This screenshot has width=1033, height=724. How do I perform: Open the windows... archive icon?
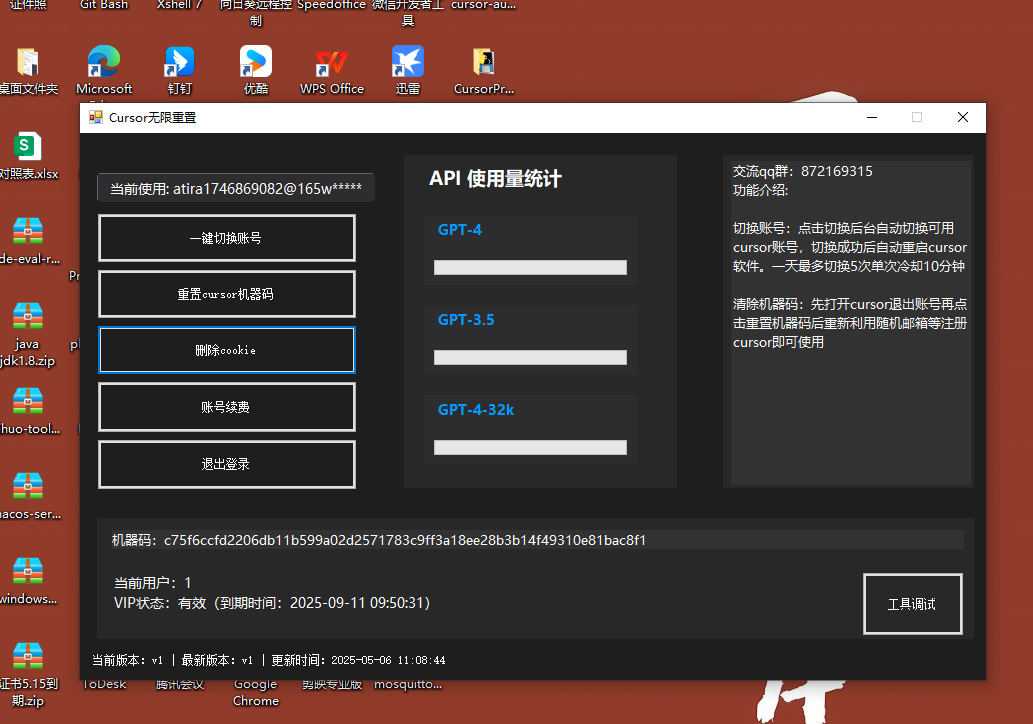(x=28, y=580)
